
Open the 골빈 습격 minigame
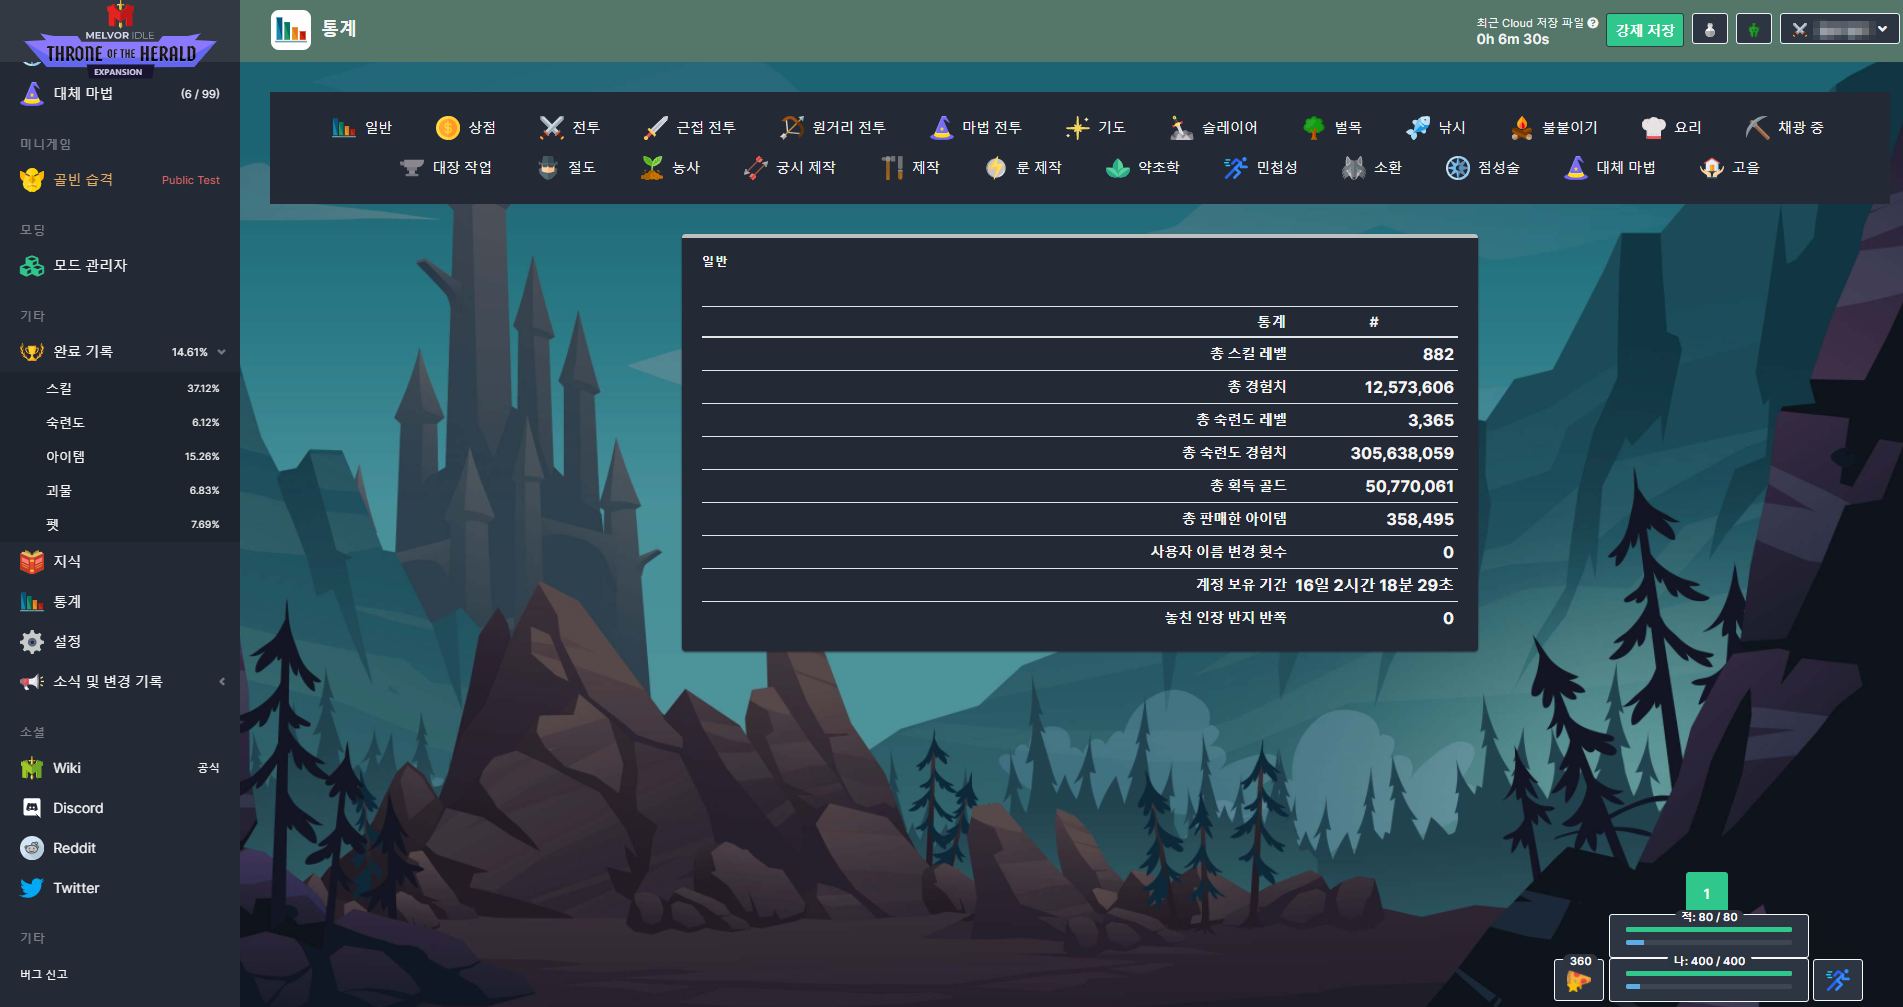click(x=120, y=180)
